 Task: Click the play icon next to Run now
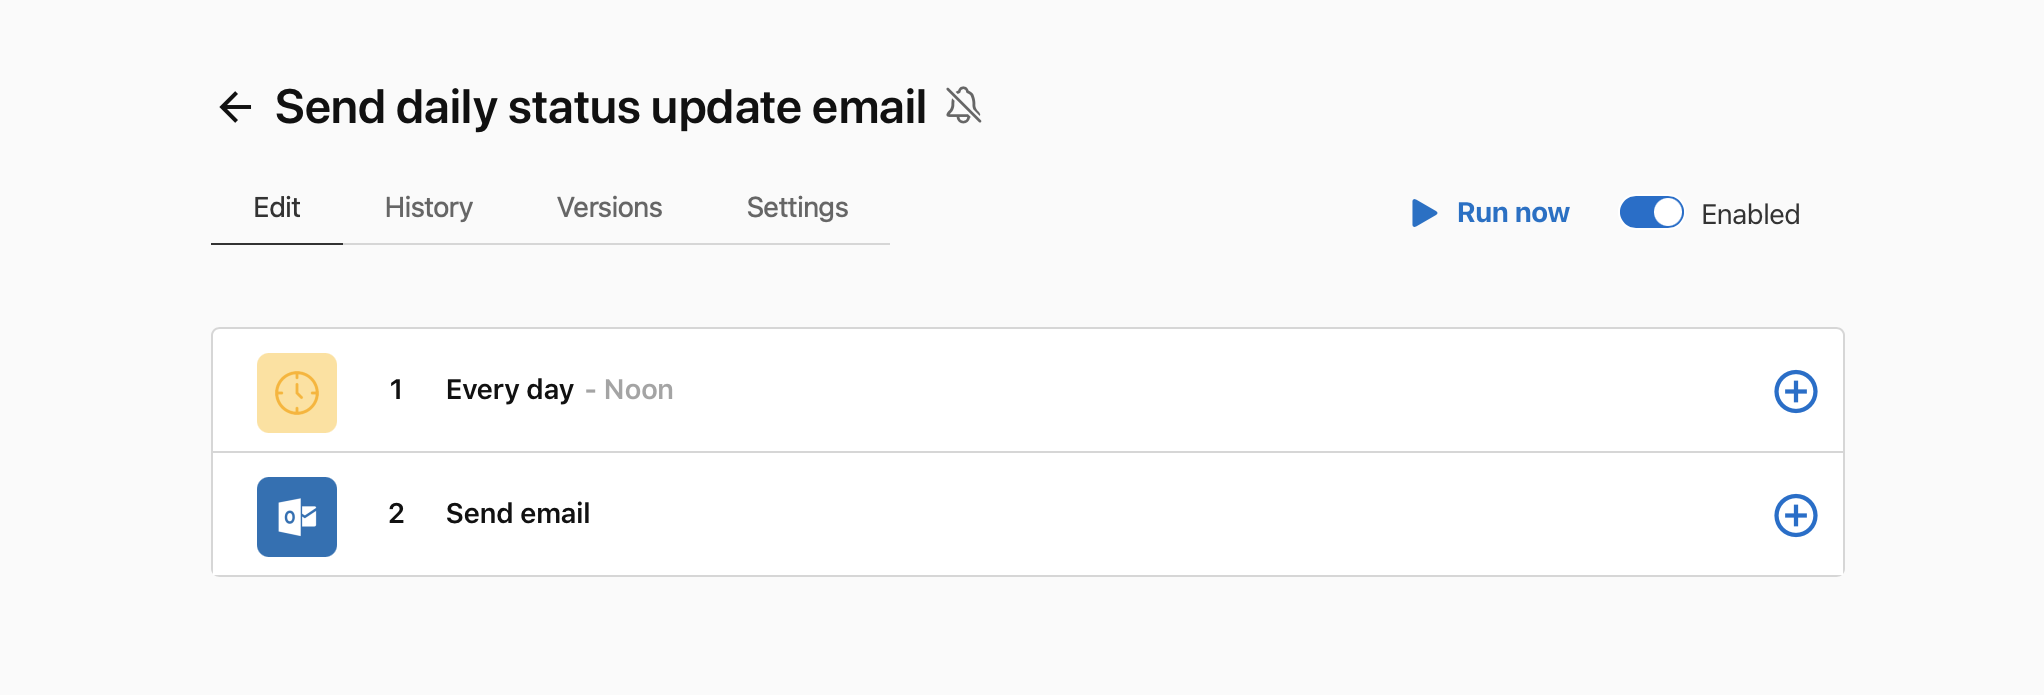tap(1424, 212)
